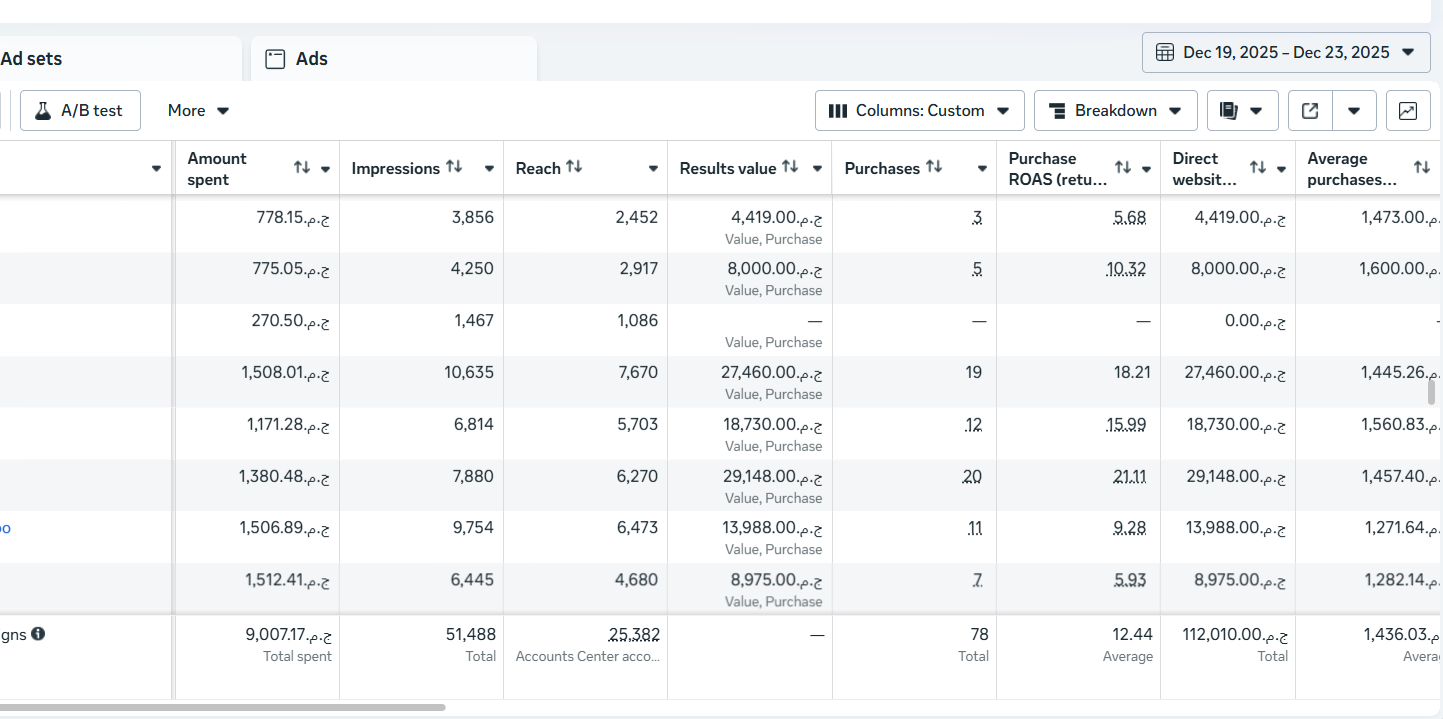The height and width of the screenshot is (719, 1443).
Task: Open the export report share icon
Action: [1310, 110]
